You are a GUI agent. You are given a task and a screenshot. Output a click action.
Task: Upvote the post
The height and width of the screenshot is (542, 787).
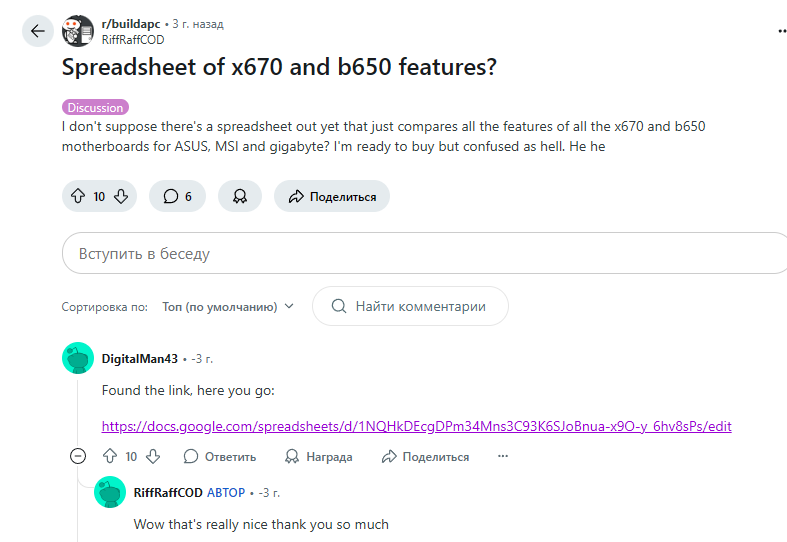[78, 196]
